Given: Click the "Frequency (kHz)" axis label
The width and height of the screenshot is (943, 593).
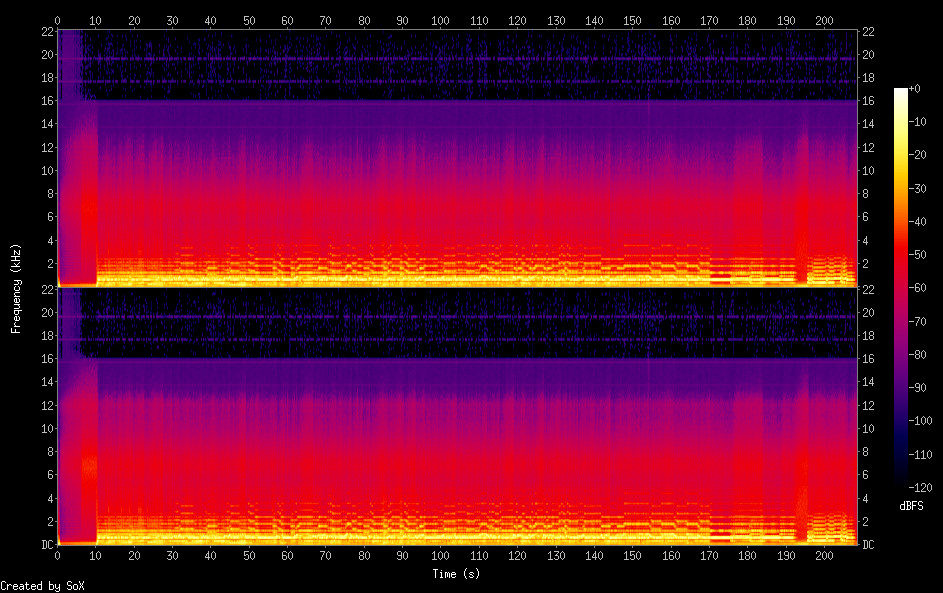Looking at the screenshot, I should (16, 288).
